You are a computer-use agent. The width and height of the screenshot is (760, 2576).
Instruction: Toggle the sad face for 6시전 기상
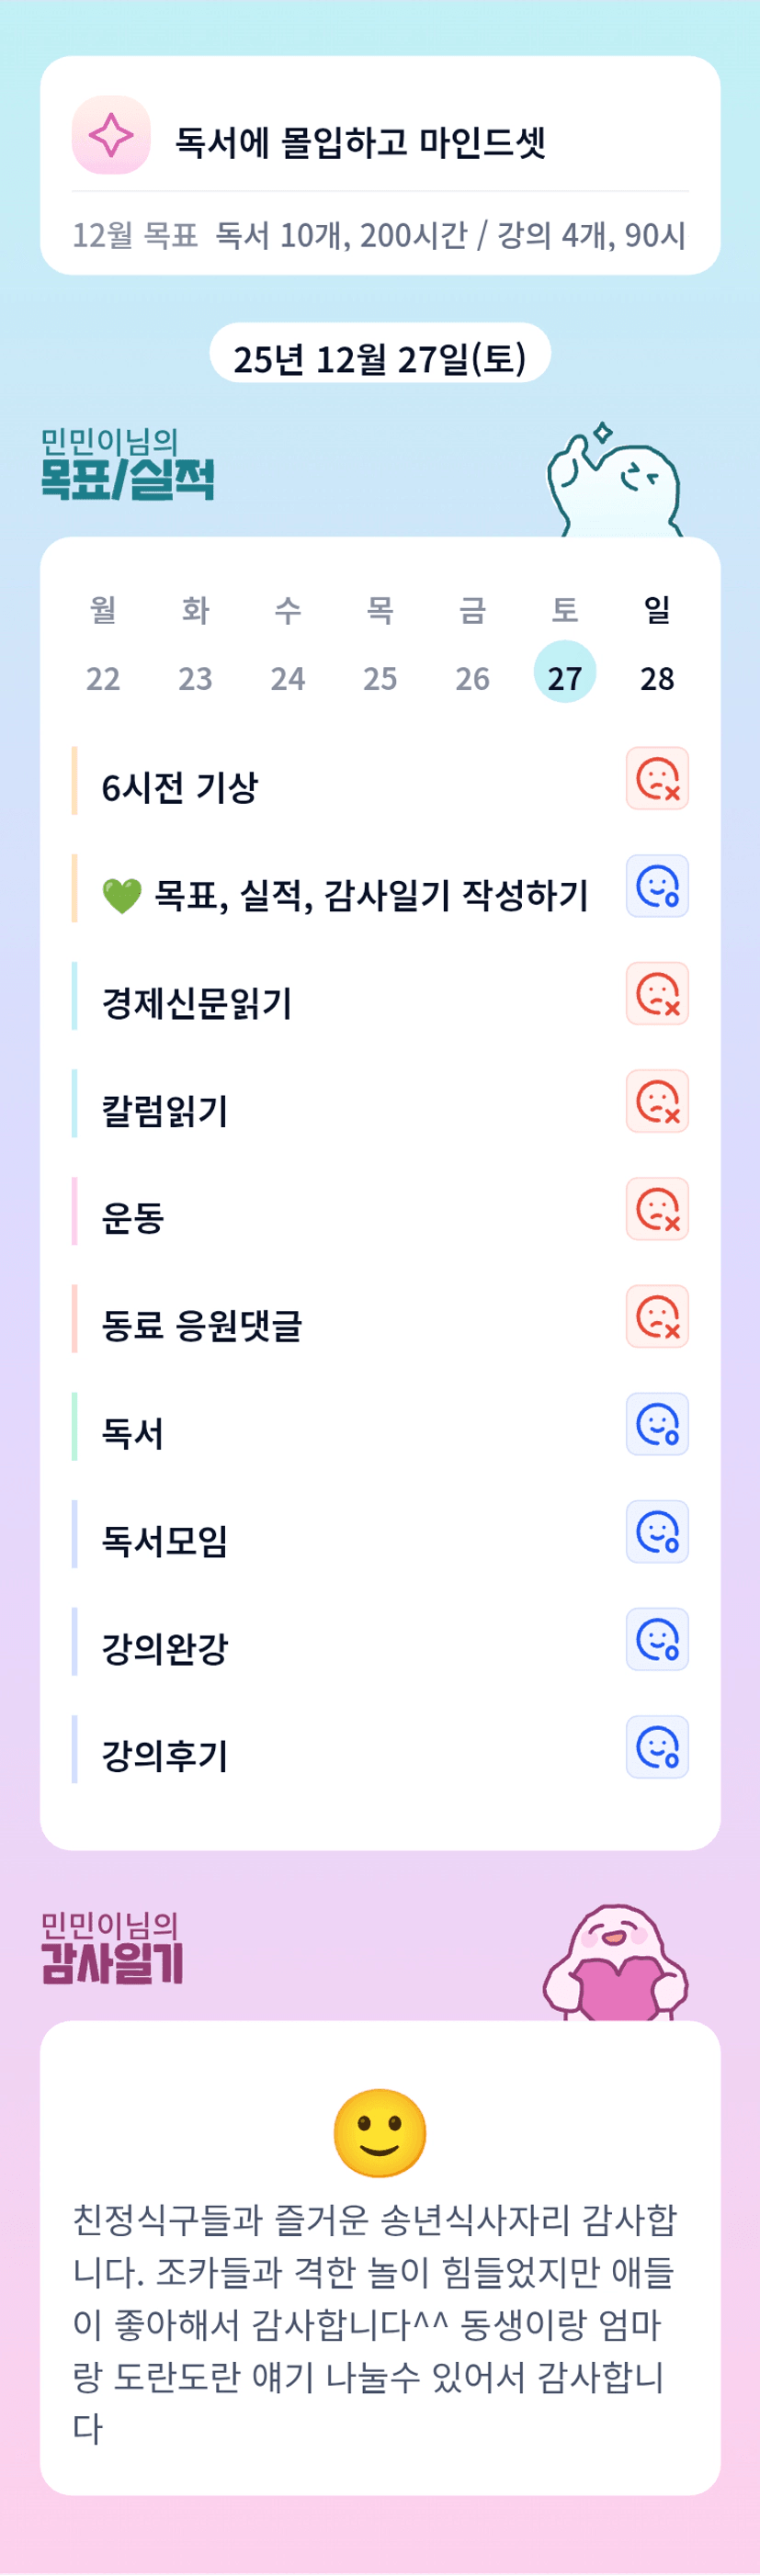pyautogui.click(x=657, y=778)
